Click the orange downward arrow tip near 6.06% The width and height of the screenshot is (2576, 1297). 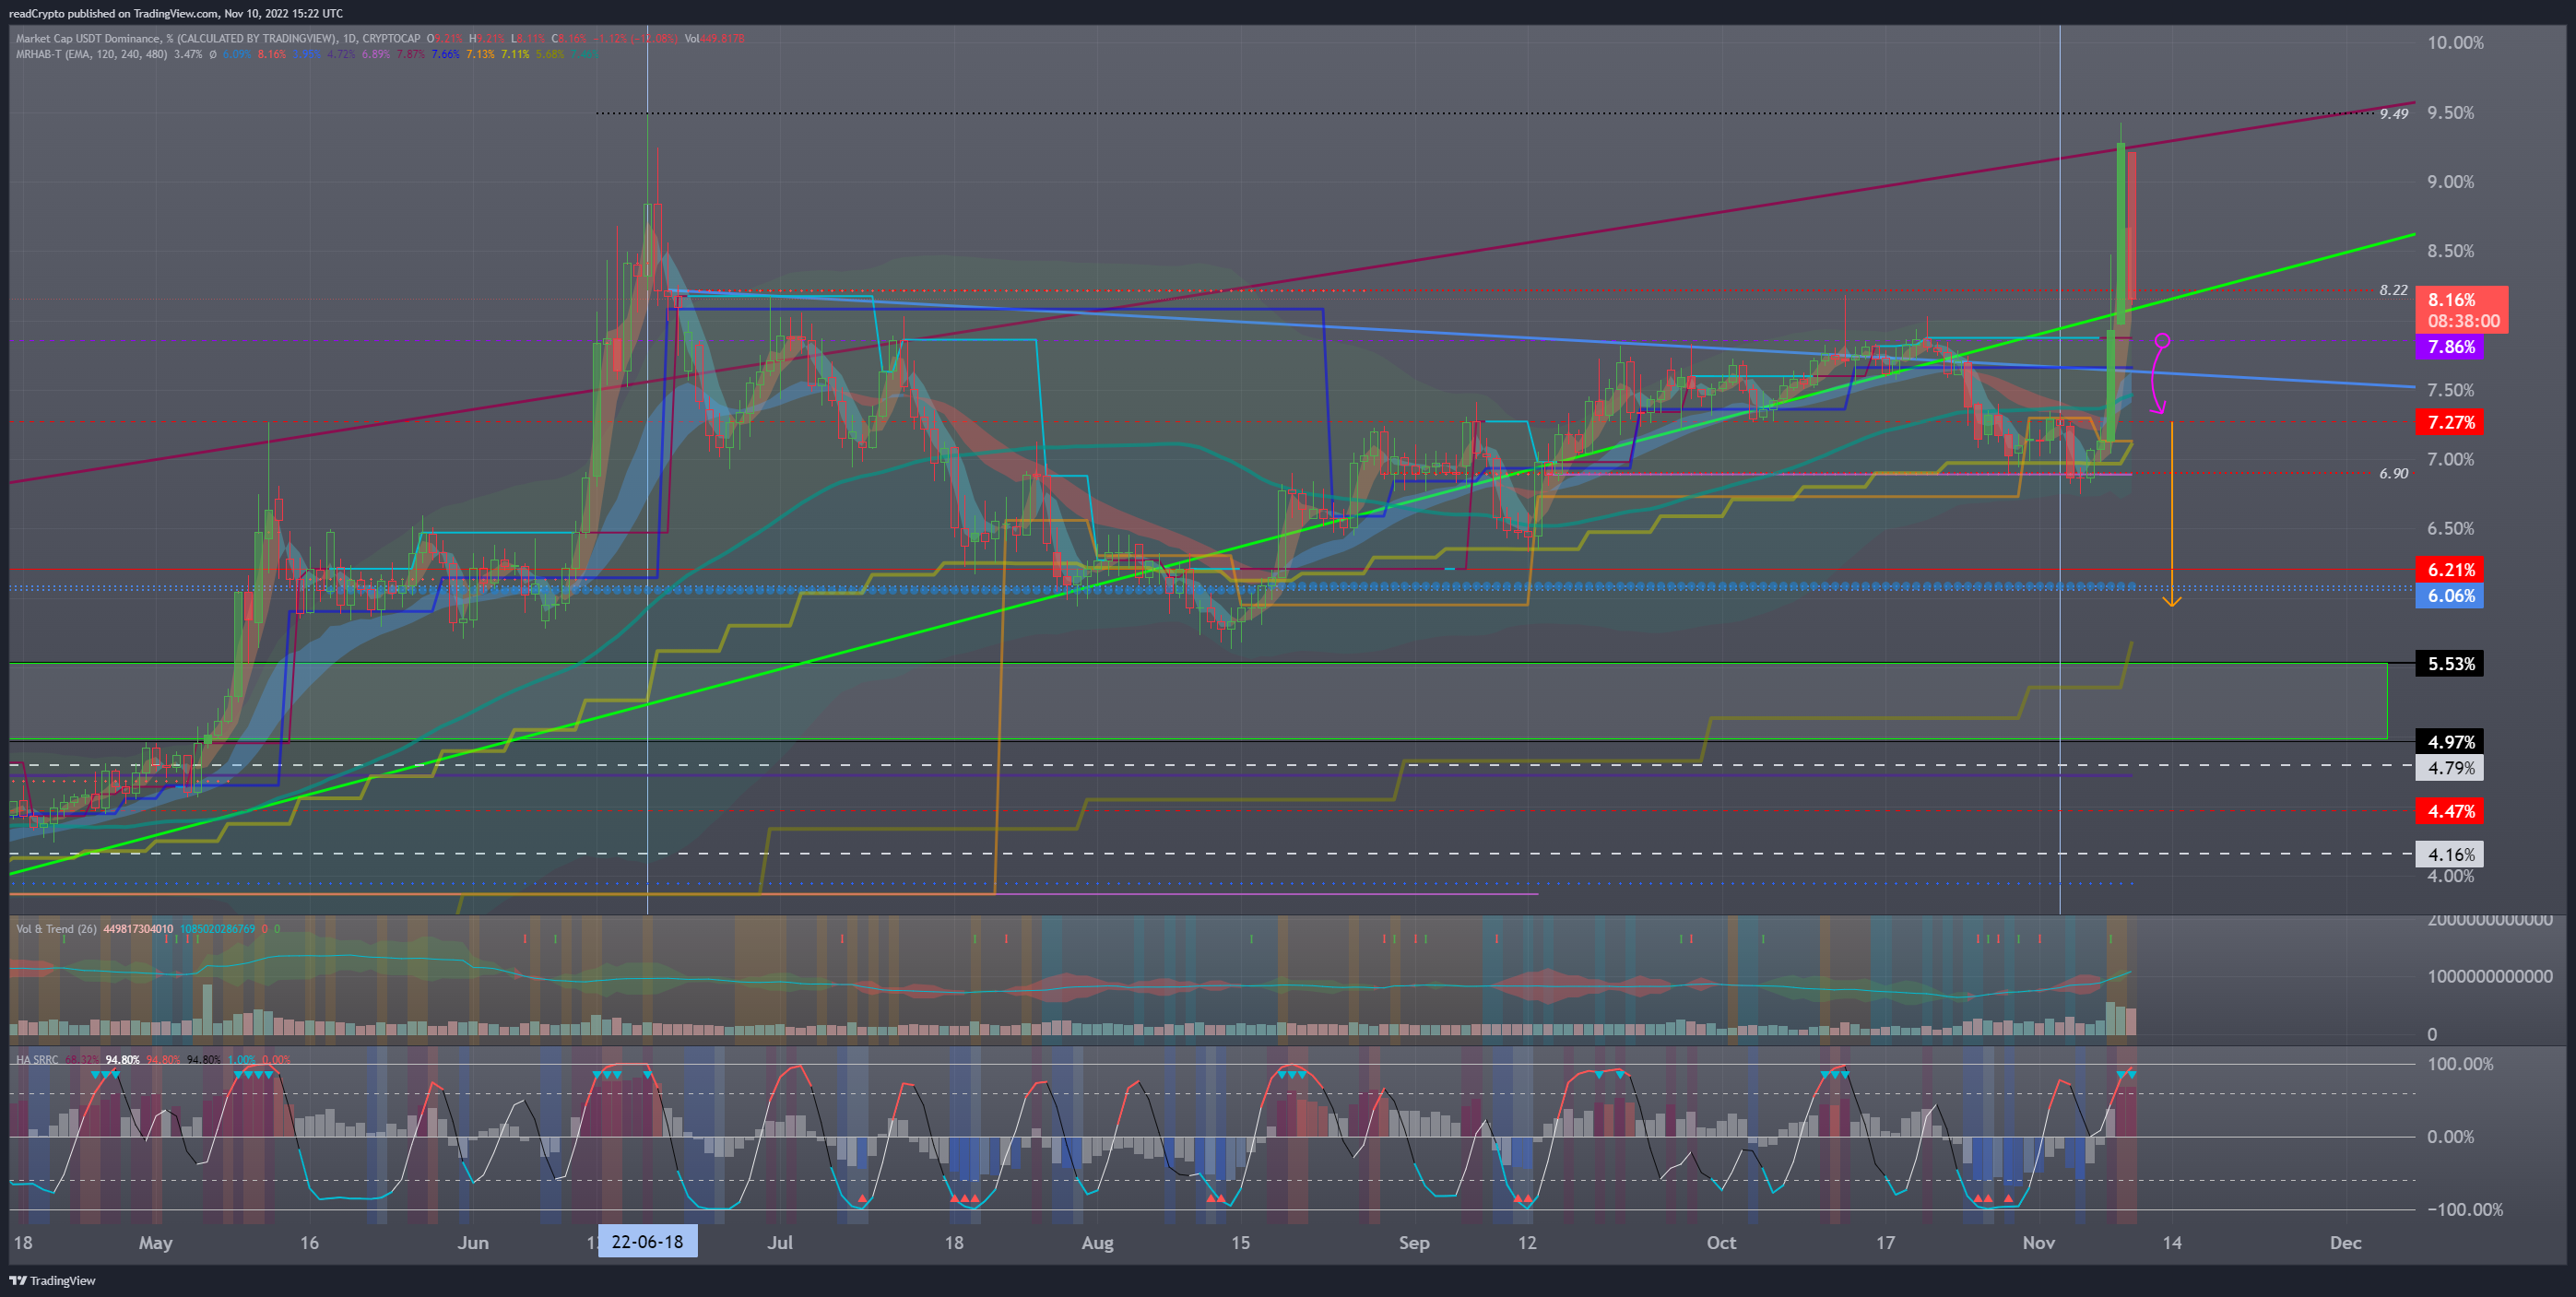coord(2171,601)
